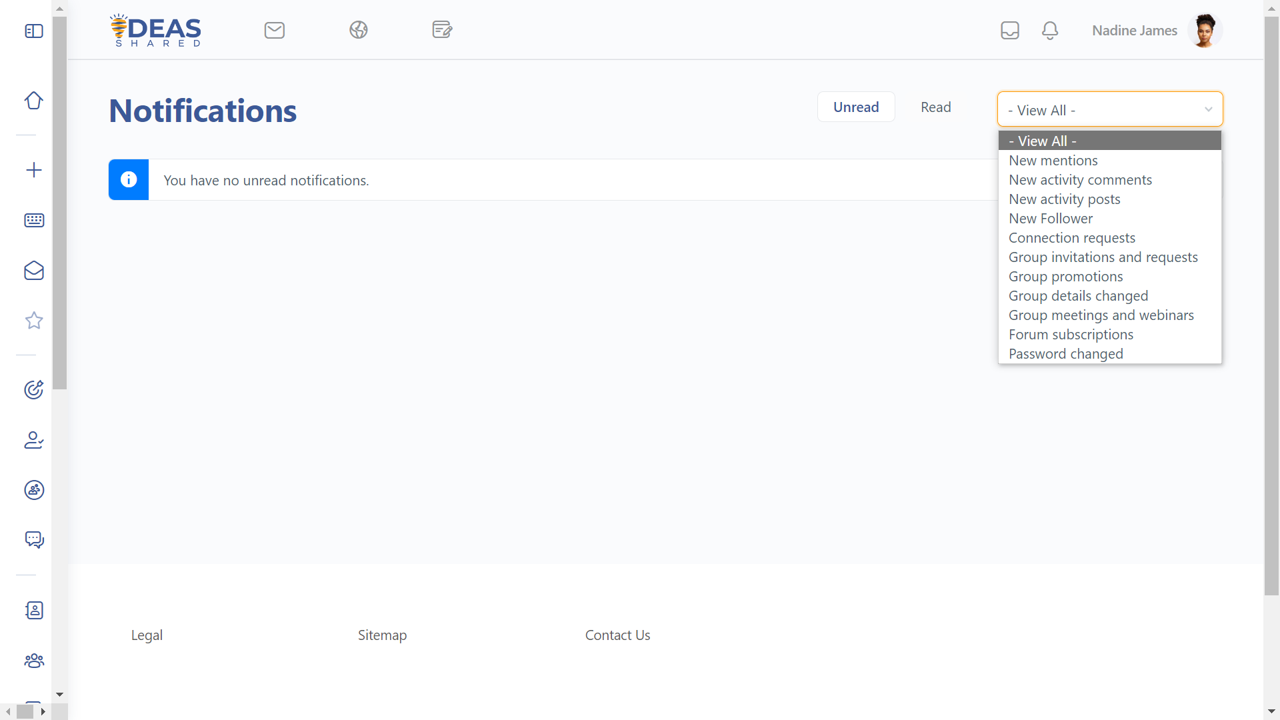Open the envelope messages icon in header
This screenshot has width=1280, height=720.
[275, 30]
